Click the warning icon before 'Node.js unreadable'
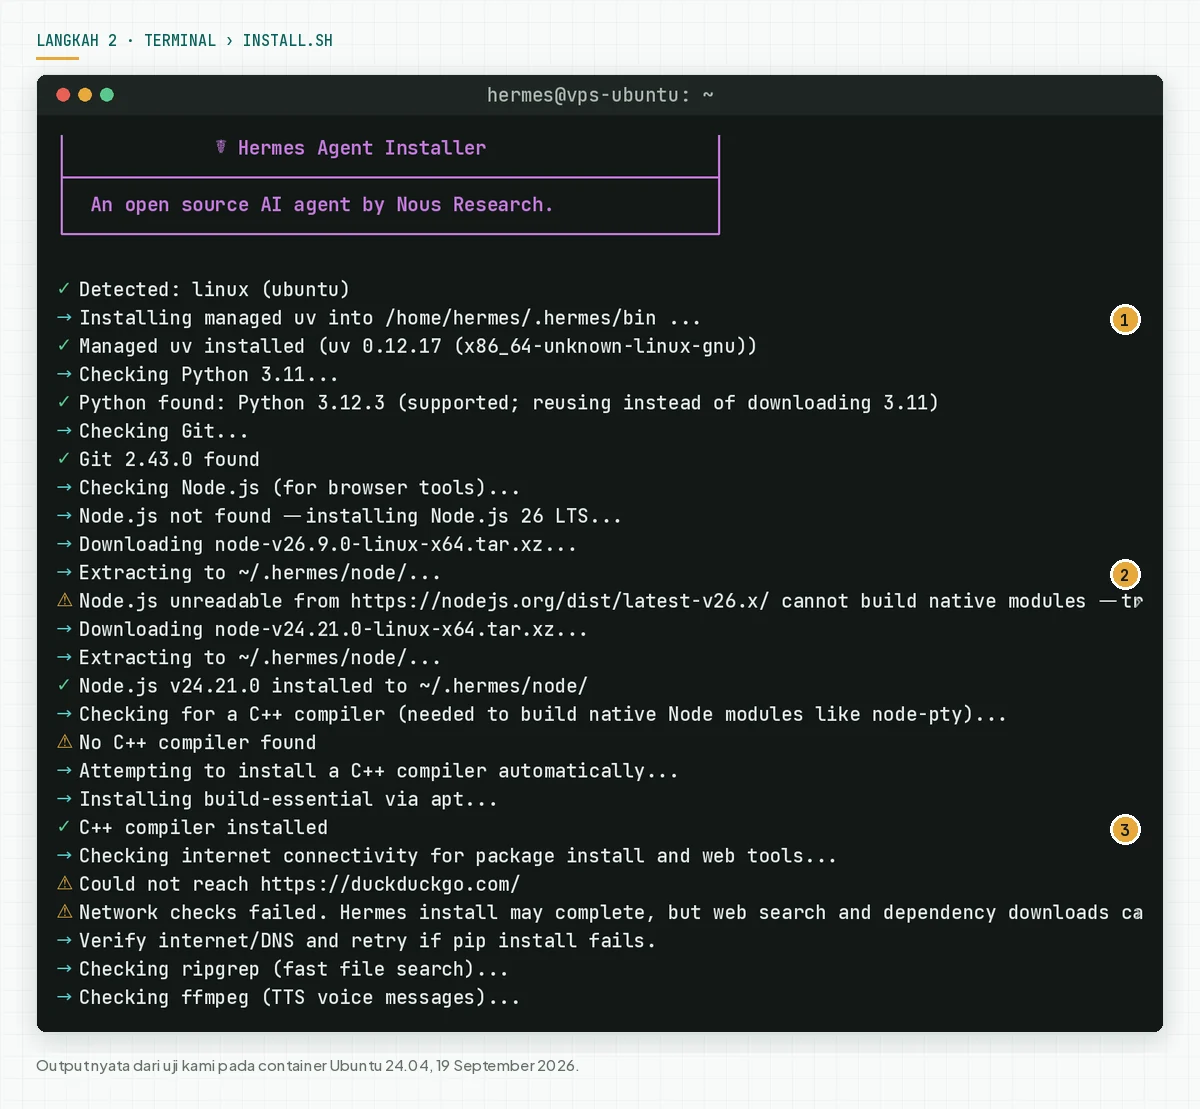The height and width of the screenshot is (1109, 1200). coord(64,600)
